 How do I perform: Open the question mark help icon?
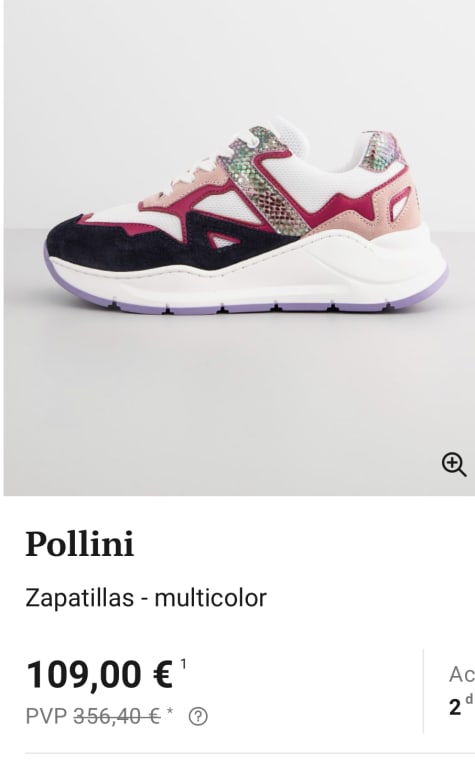198,717
